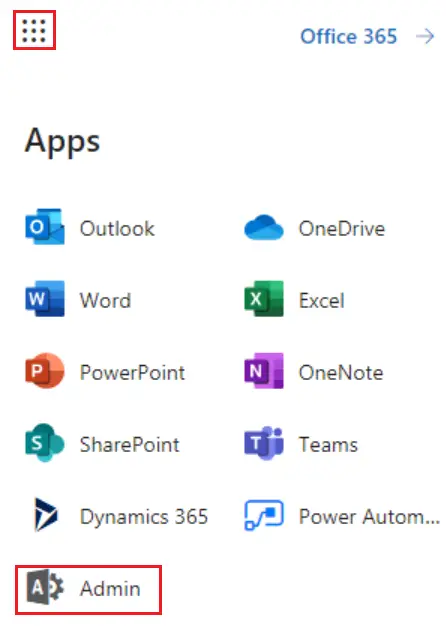Select the OneDrive label
Viewport: 446px width, 626px height.
342,229
